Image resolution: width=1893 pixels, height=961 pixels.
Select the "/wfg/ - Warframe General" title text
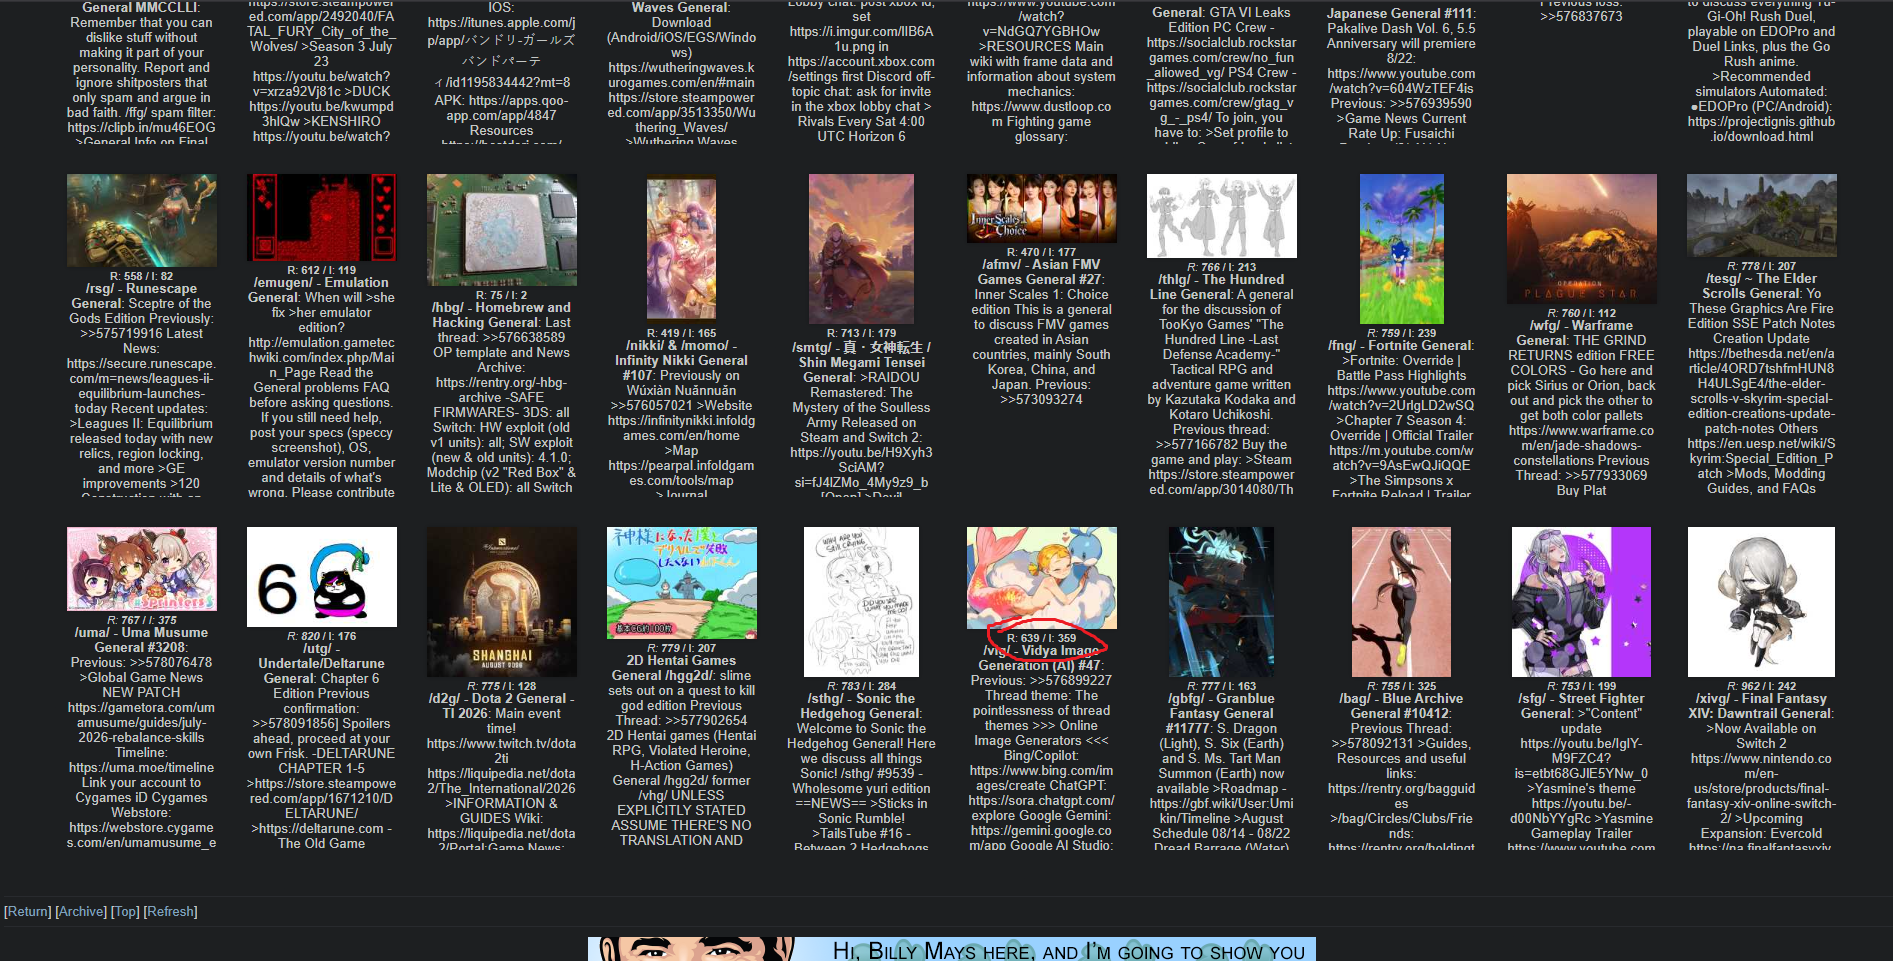(1581, 333)
